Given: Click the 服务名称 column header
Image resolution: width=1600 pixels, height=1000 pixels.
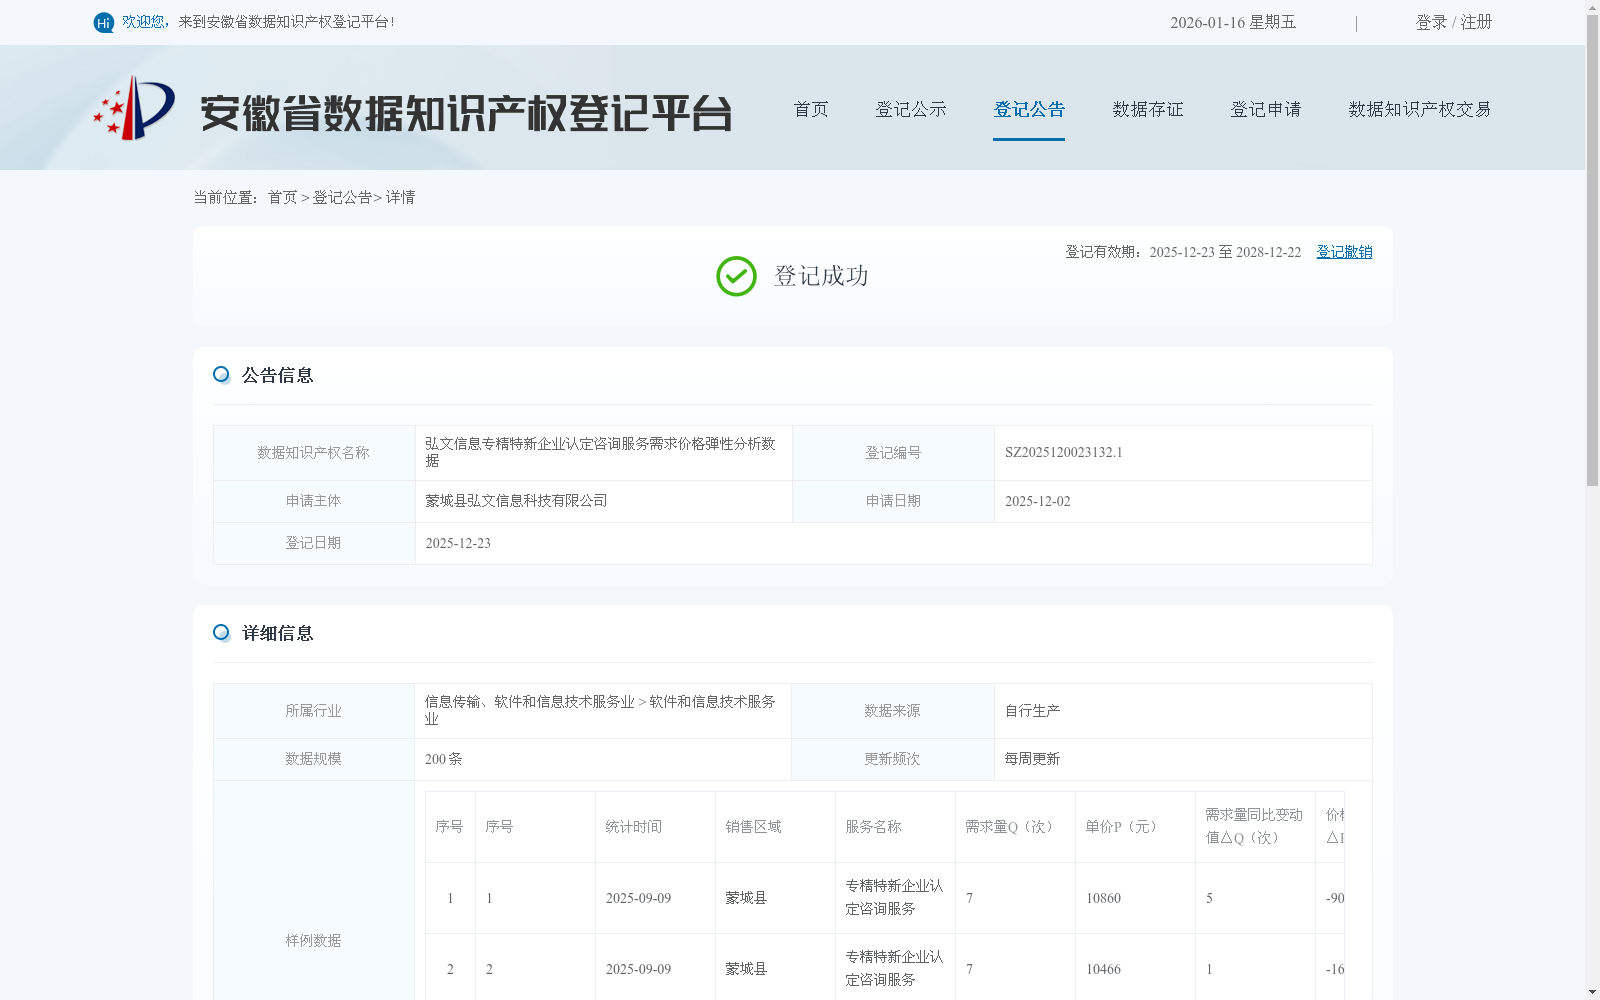Looking at the screenshot, I should [x=874, y=827].
